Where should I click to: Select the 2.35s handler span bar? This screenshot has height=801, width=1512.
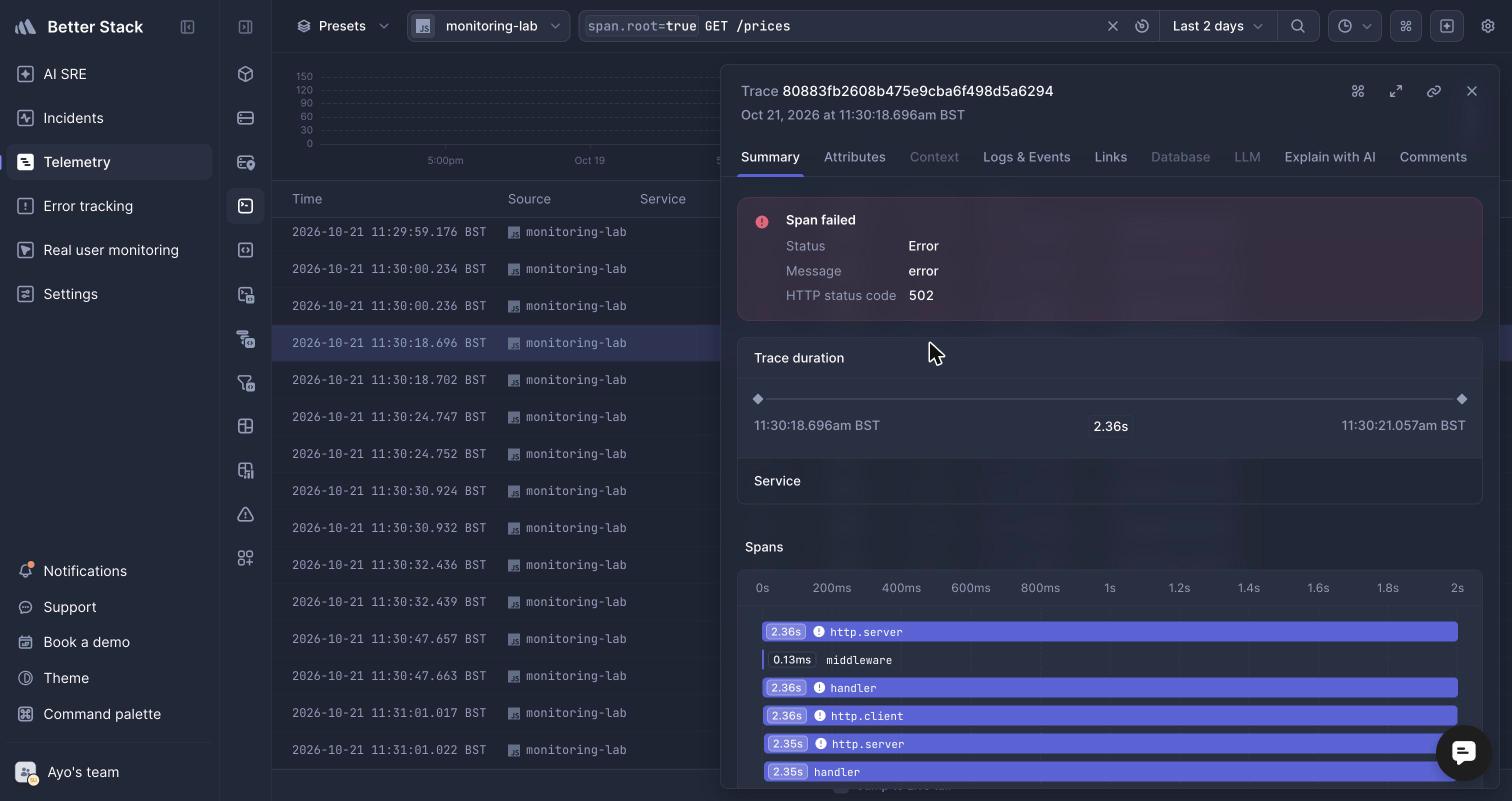tap(1111, 772)
